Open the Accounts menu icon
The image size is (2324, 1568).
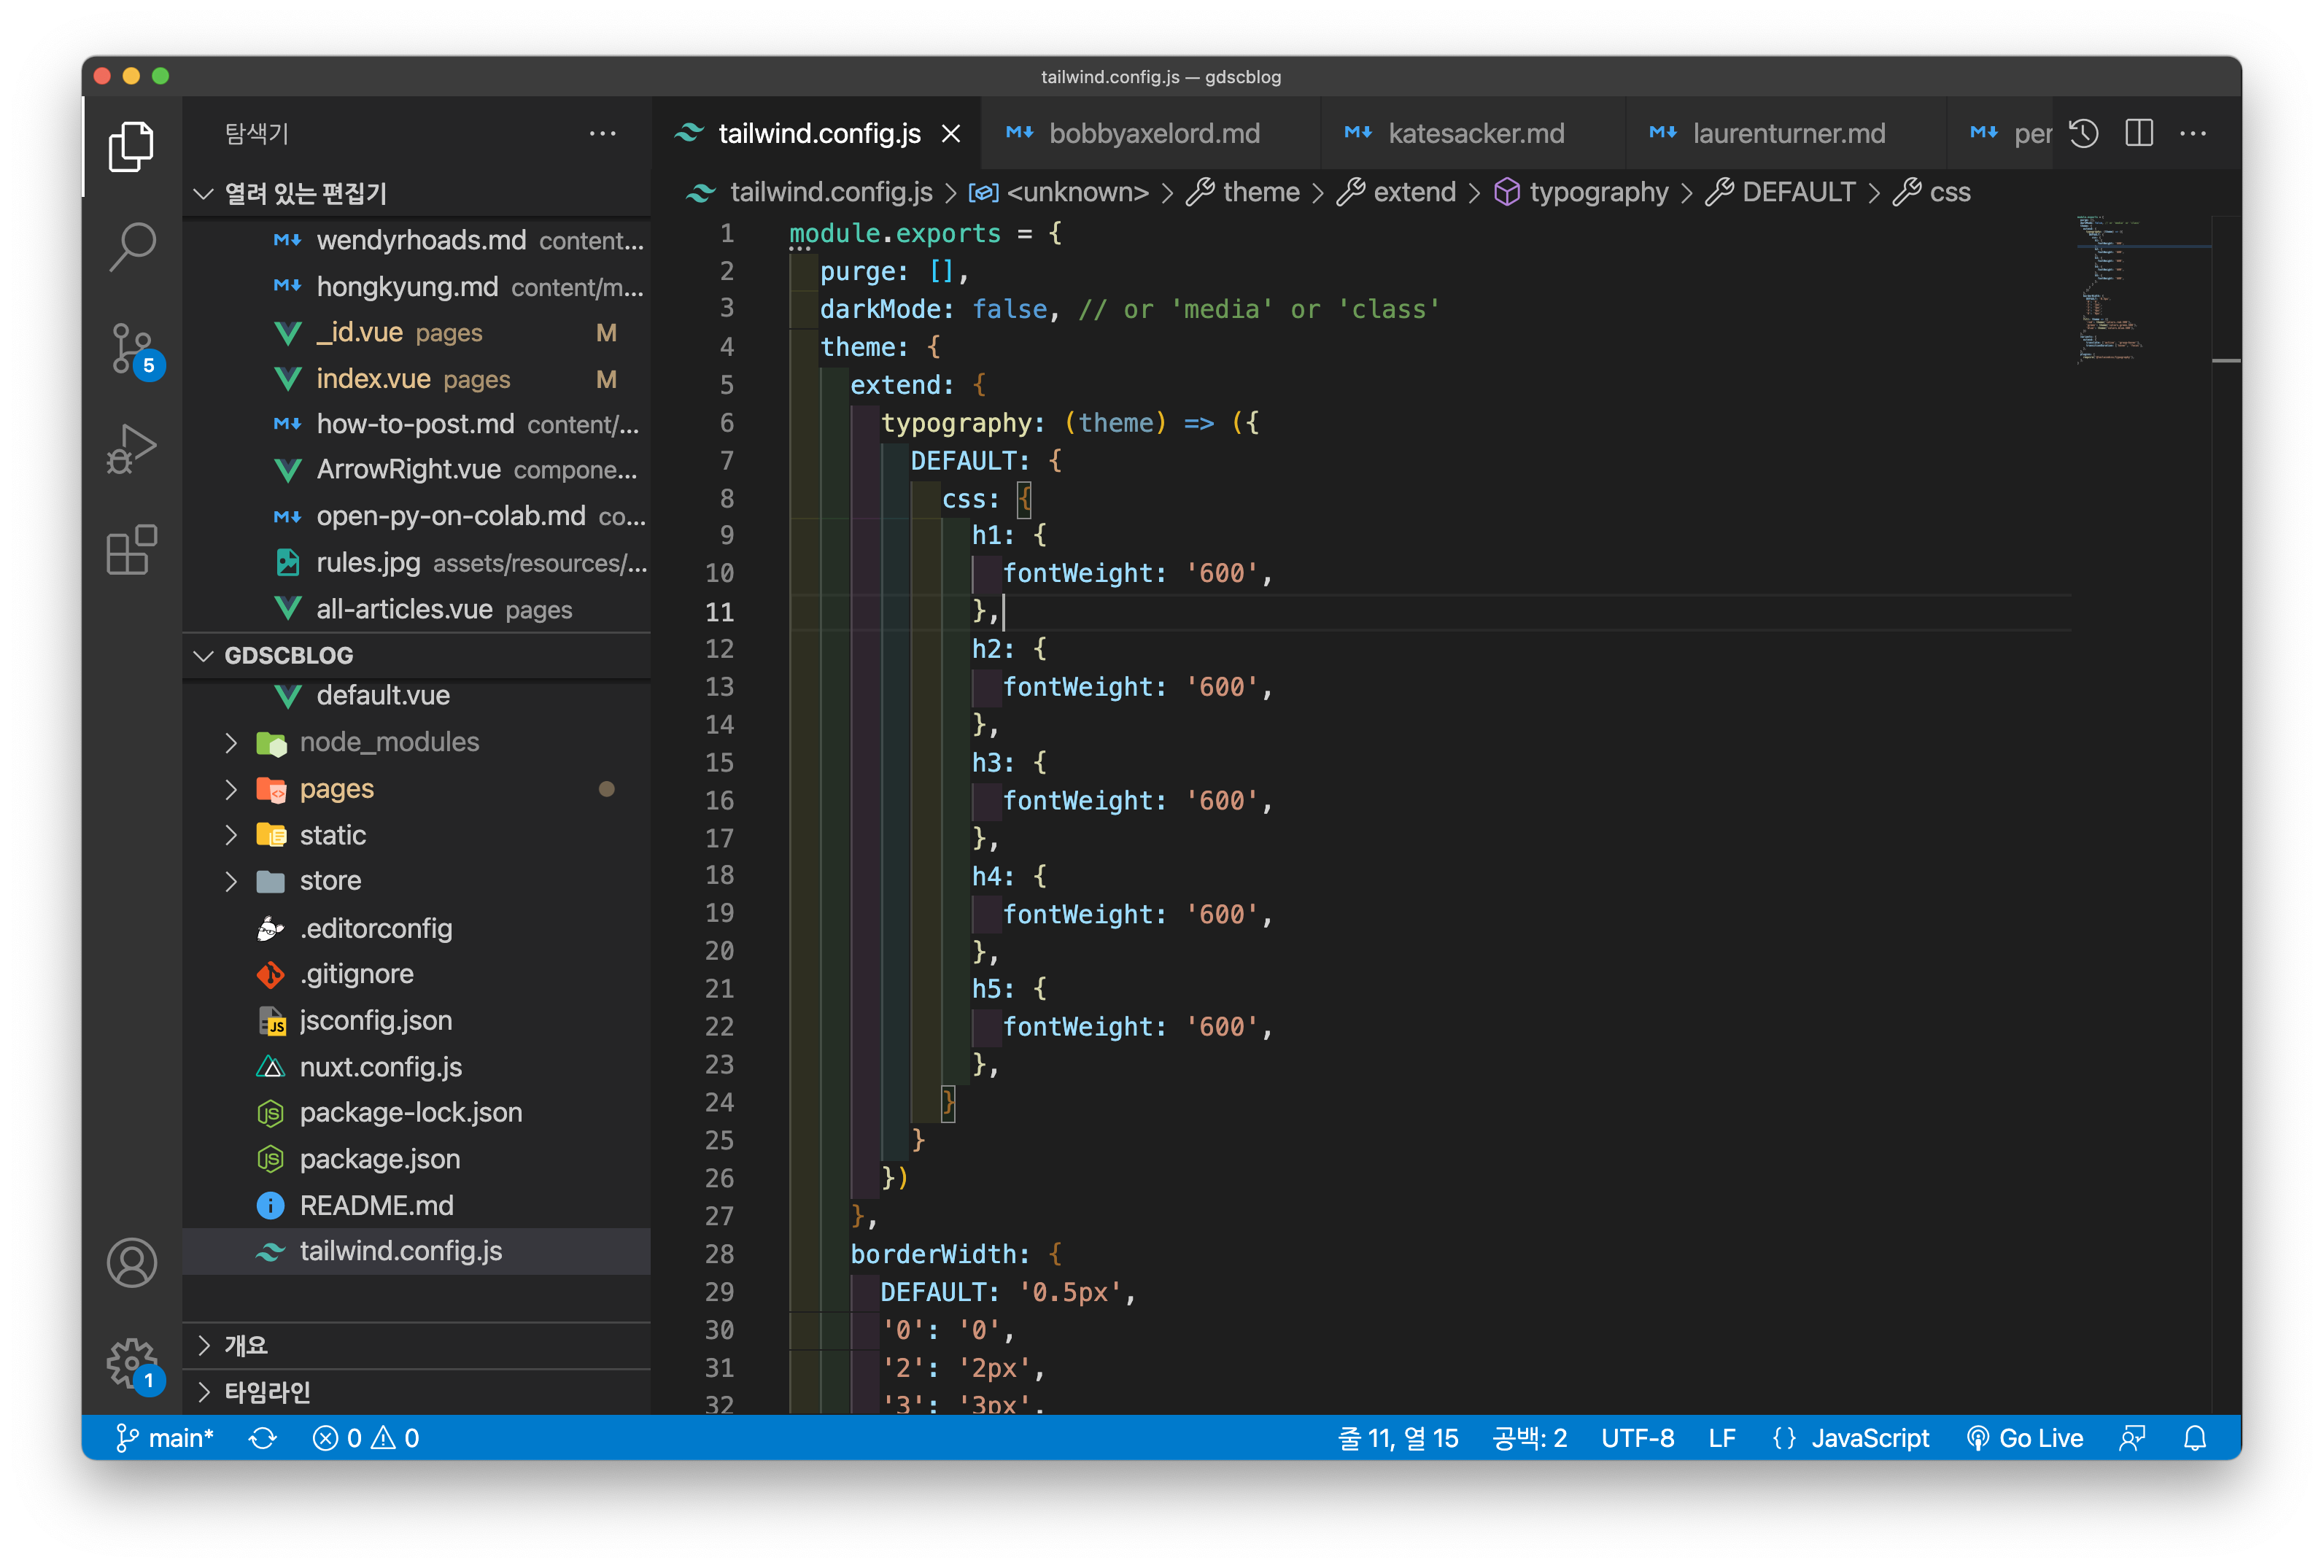click(131, 1262)
